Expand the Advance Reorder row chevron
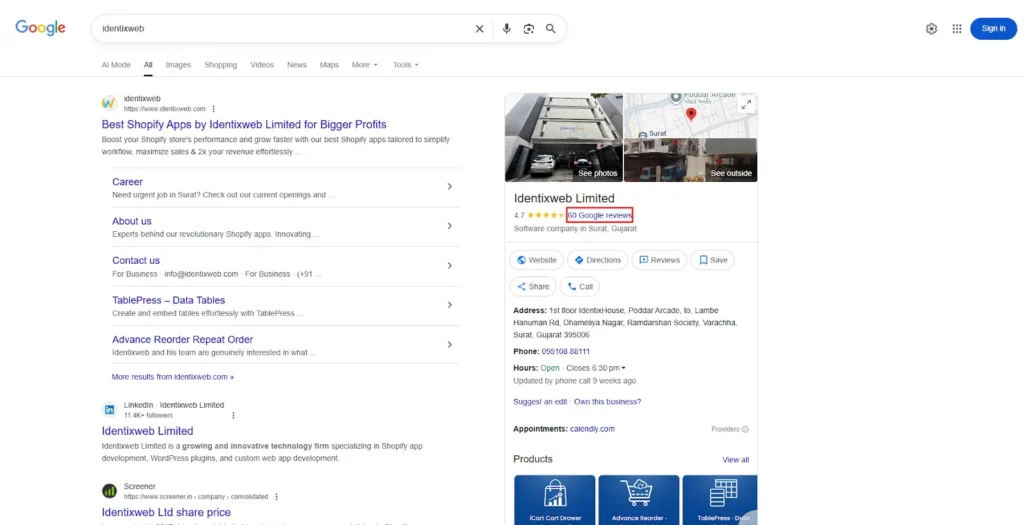Screen dimensions: 1024x525 coord(449,345)
